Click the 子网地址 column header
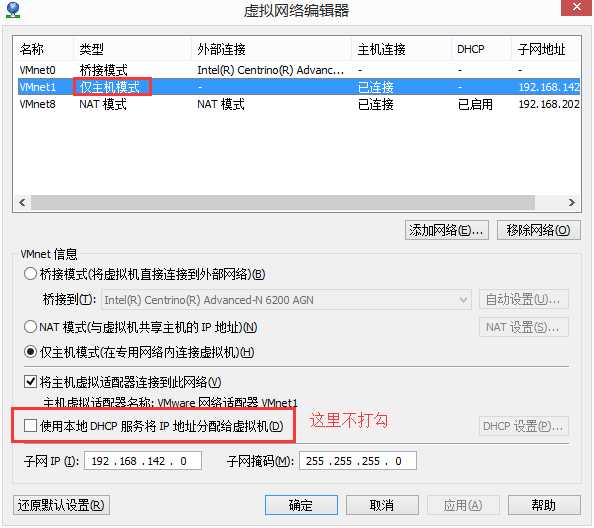 pyautogui.click(x=546, y=49)
